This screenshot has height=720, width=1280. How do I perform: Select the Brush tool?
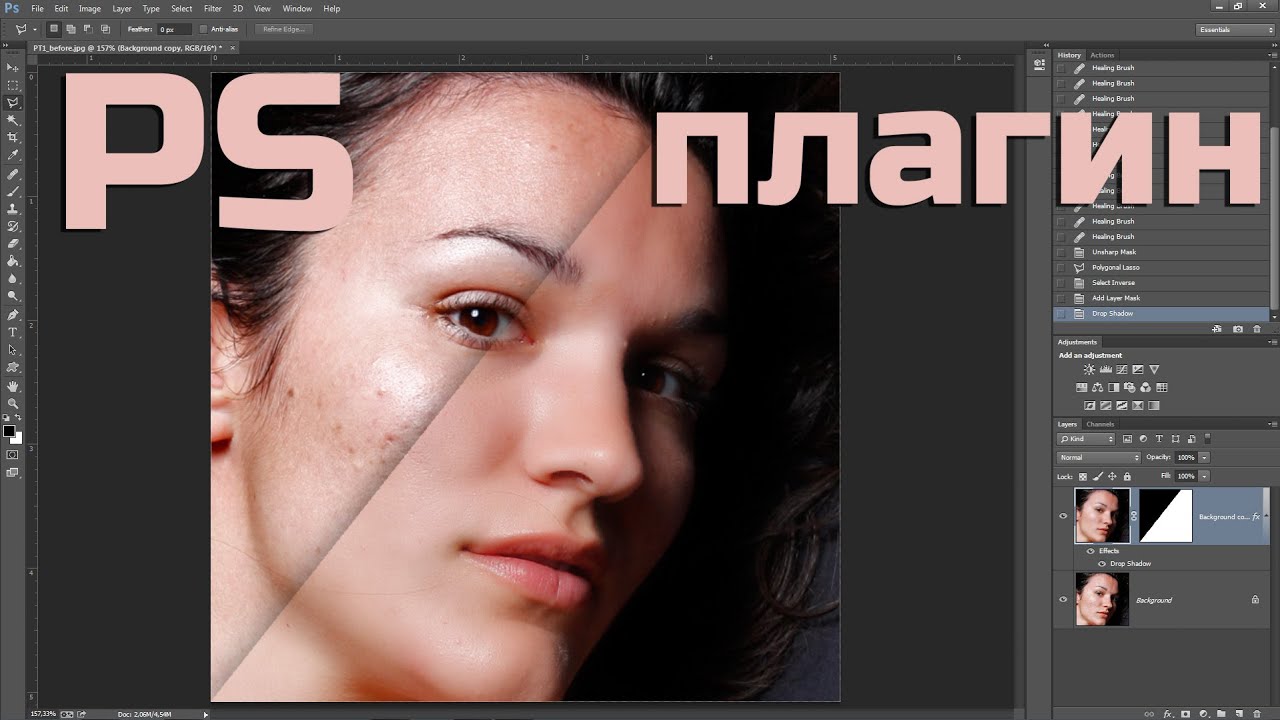click(13, 191)
